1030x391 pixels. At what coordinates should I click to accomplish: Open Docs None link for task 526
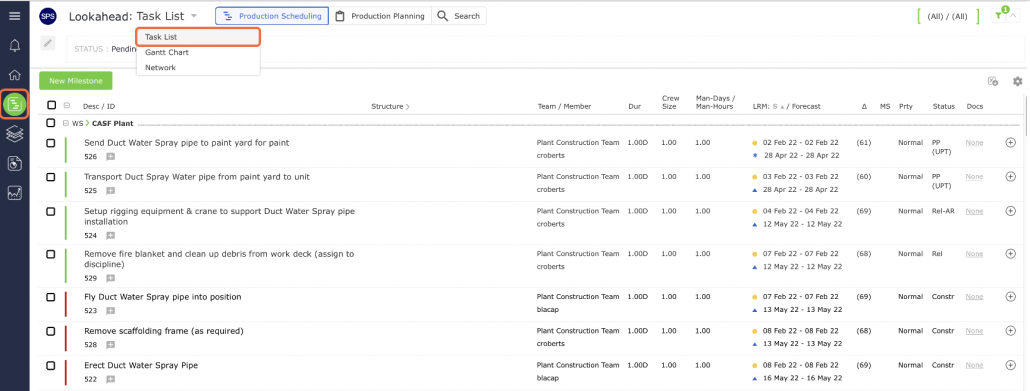974,142
